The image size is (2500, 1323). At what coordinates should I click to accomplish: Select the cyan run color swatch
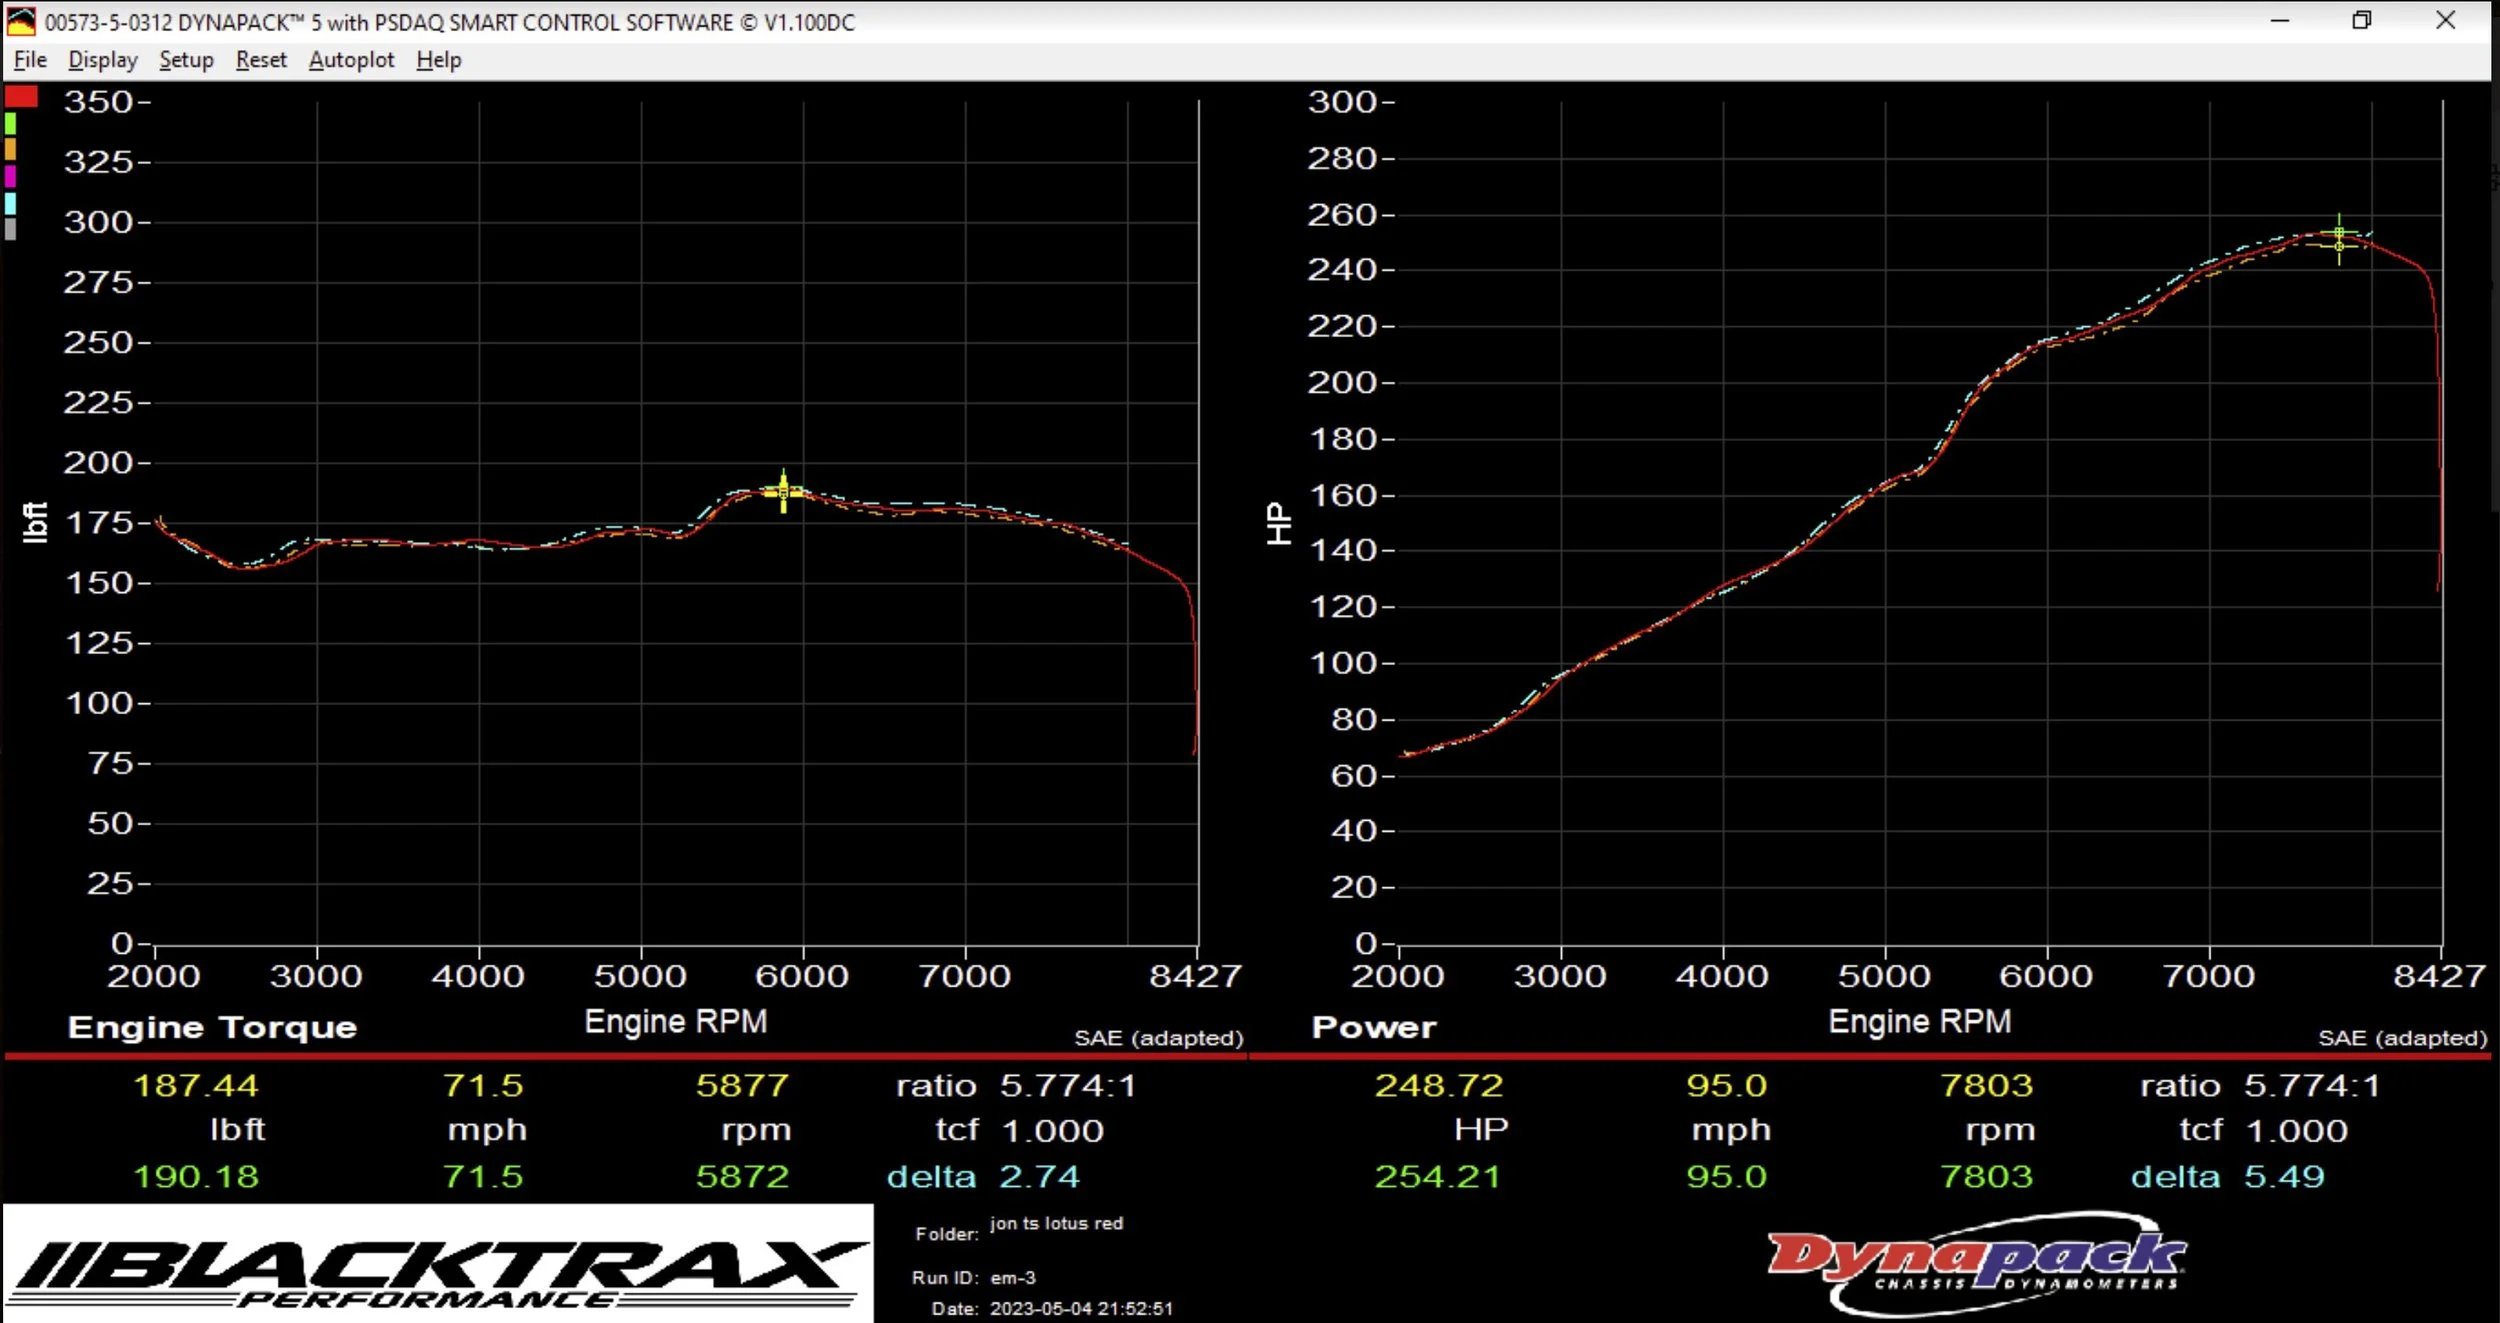click(10, 203)
